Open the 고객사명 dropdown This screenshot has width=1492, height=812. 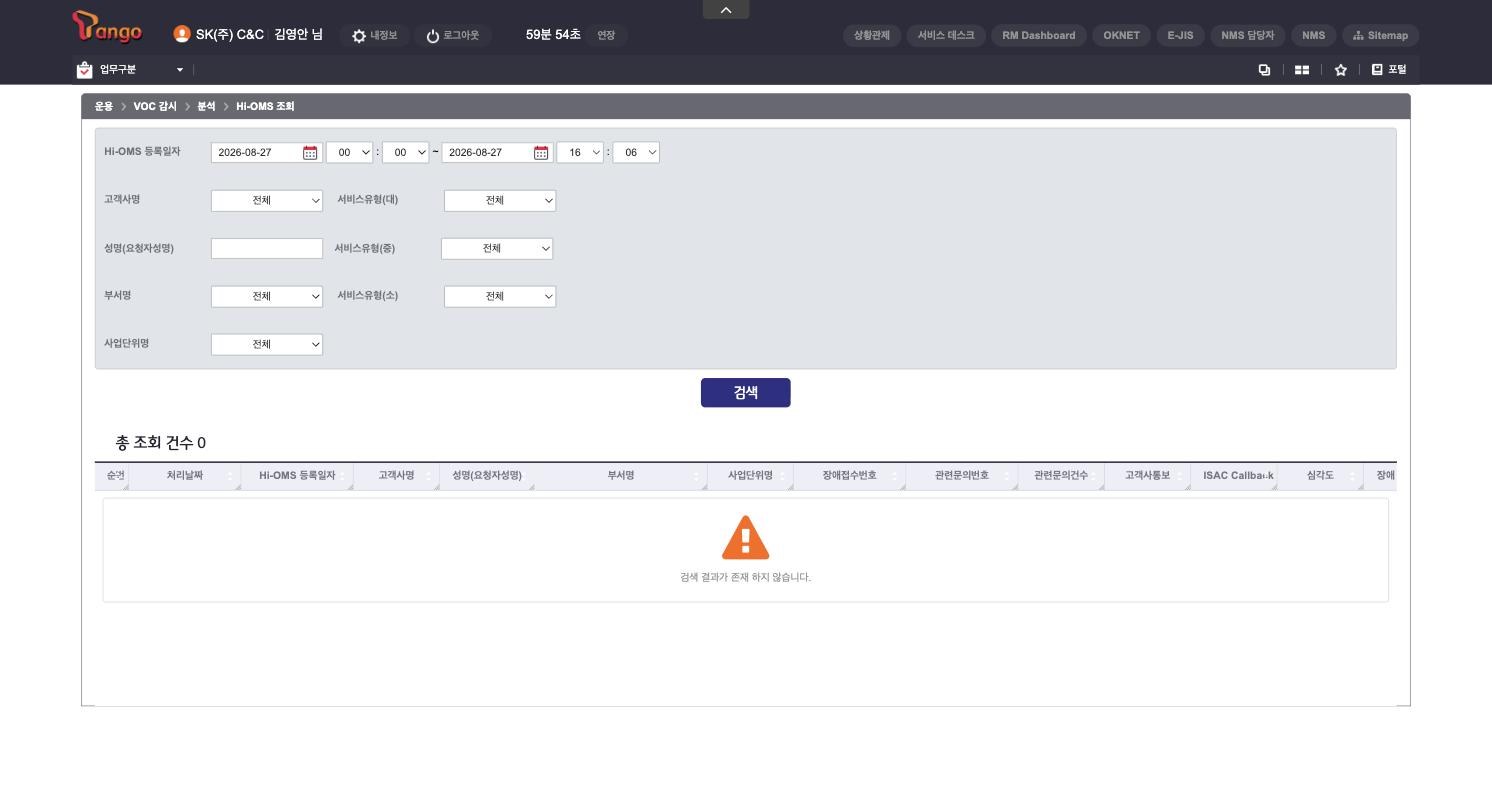[x=267, y=201]
